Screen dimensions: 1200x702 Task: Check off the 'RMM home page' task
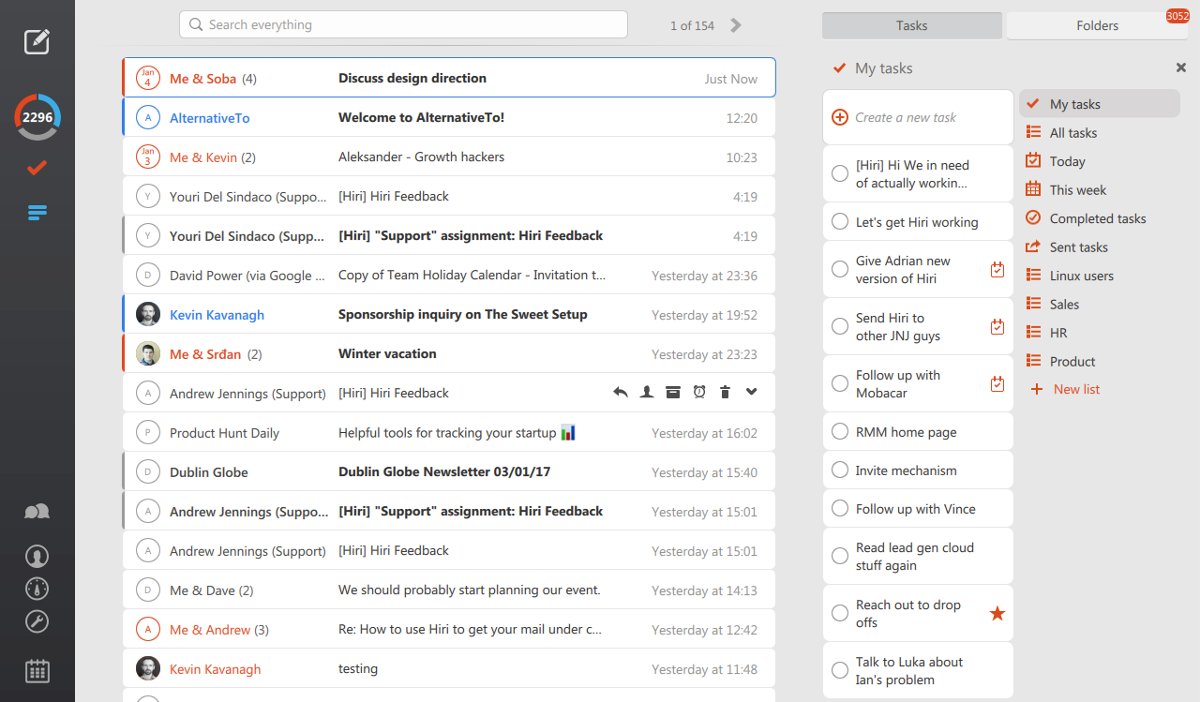click(839, 431)
